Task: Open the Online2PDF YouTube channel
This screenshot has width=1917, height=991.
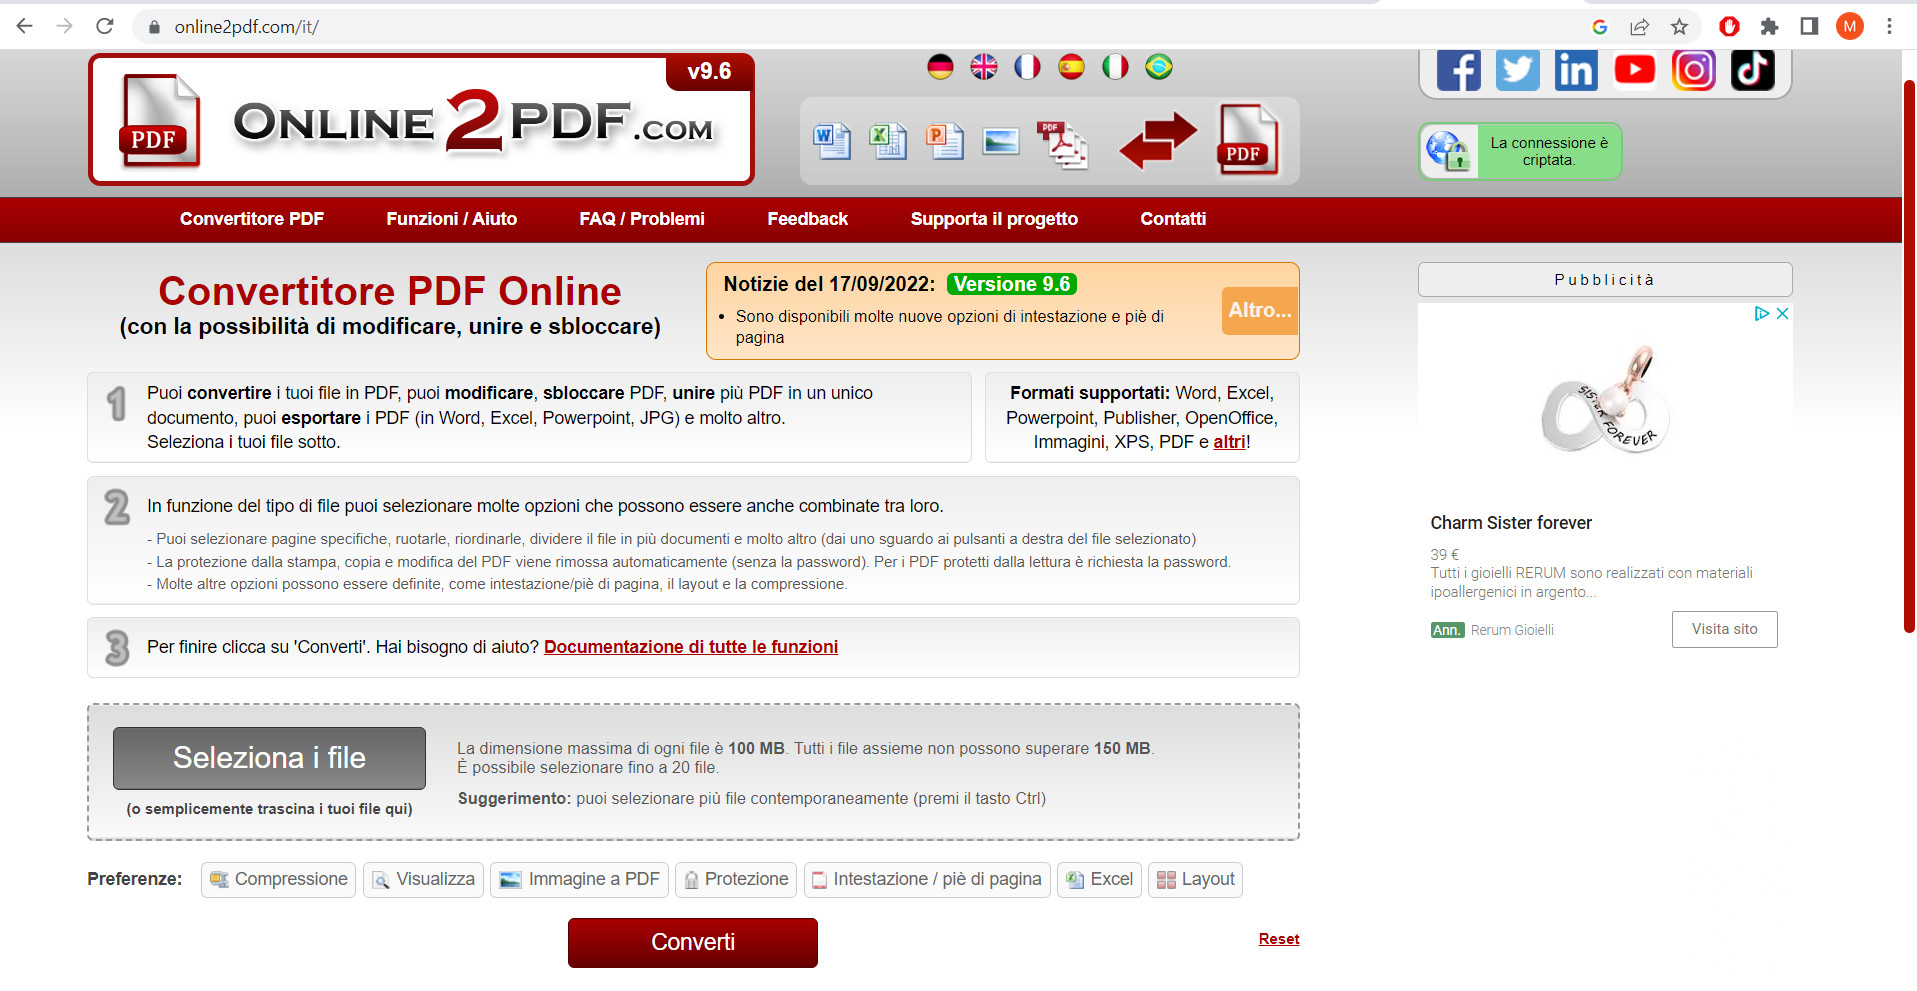Action: (1634, 69)
